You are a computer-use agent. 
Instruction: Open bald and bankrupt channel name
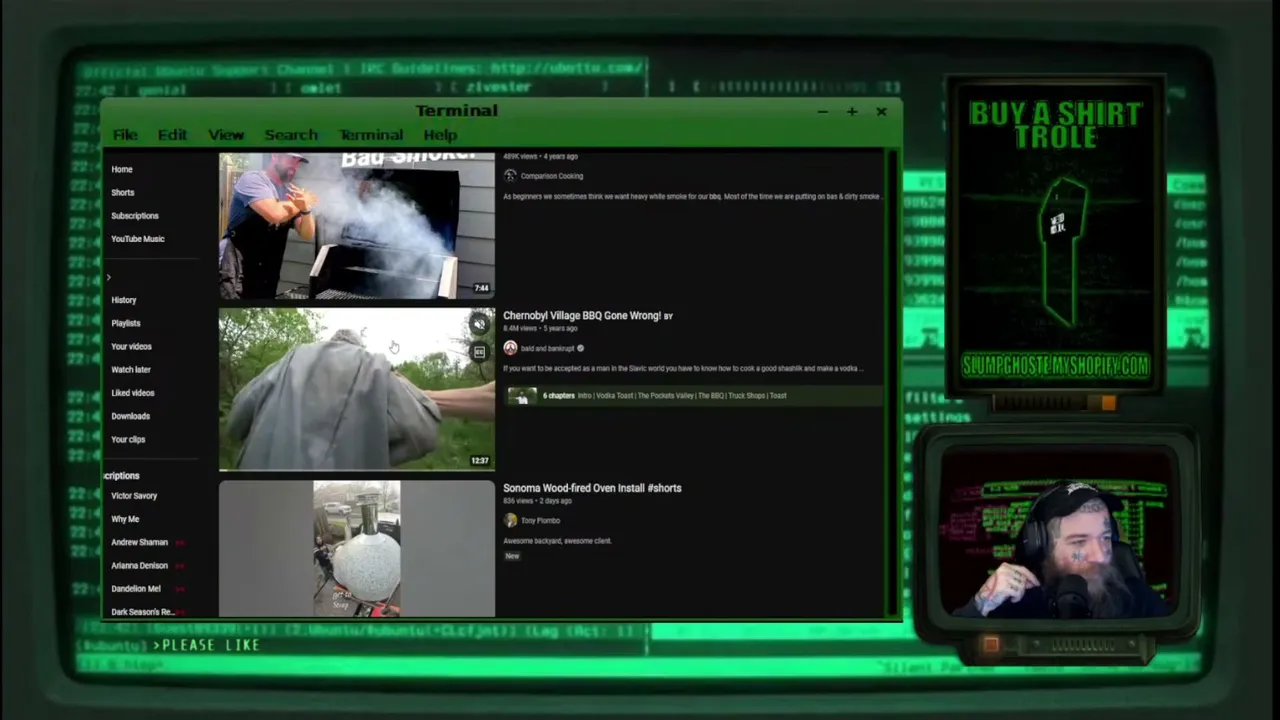coord(548,348)
